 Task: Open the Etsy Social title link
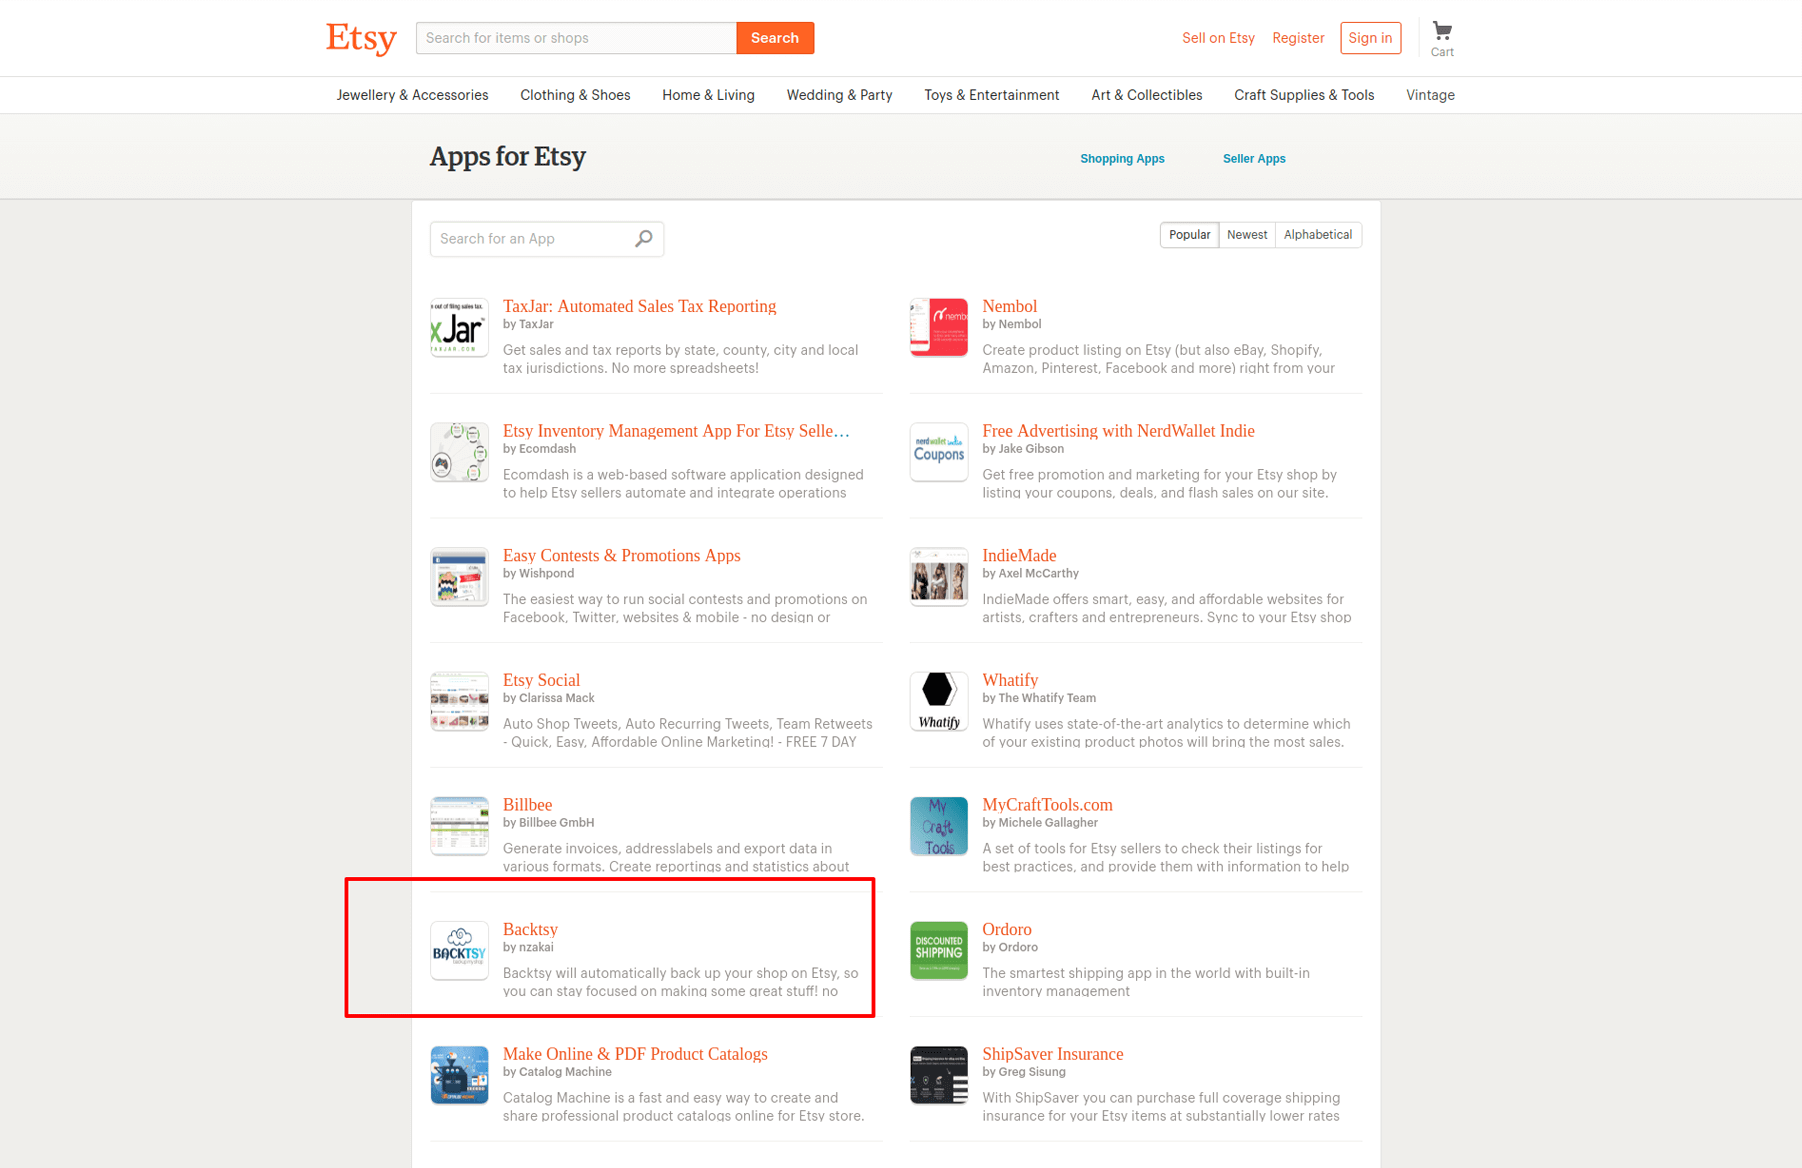(541, 680)
